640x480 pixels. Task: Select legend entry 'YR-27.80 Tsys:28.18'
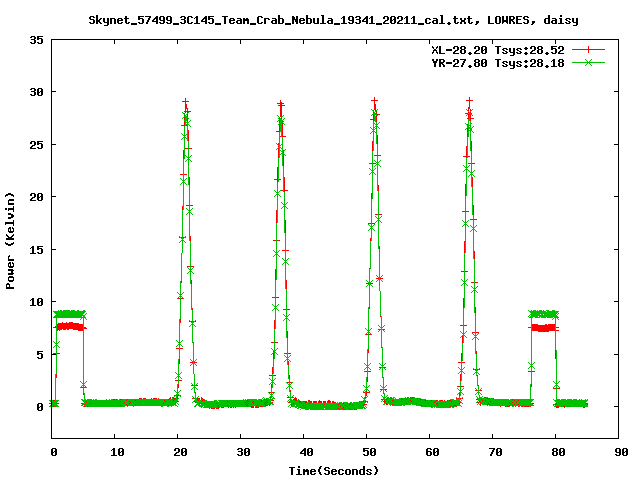point(498,63)
